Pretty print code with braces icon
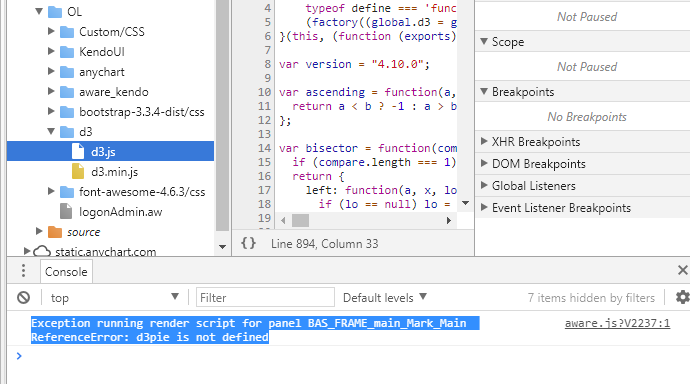The height and width of the screenshot is (384, 690). (x=248, y=243)
